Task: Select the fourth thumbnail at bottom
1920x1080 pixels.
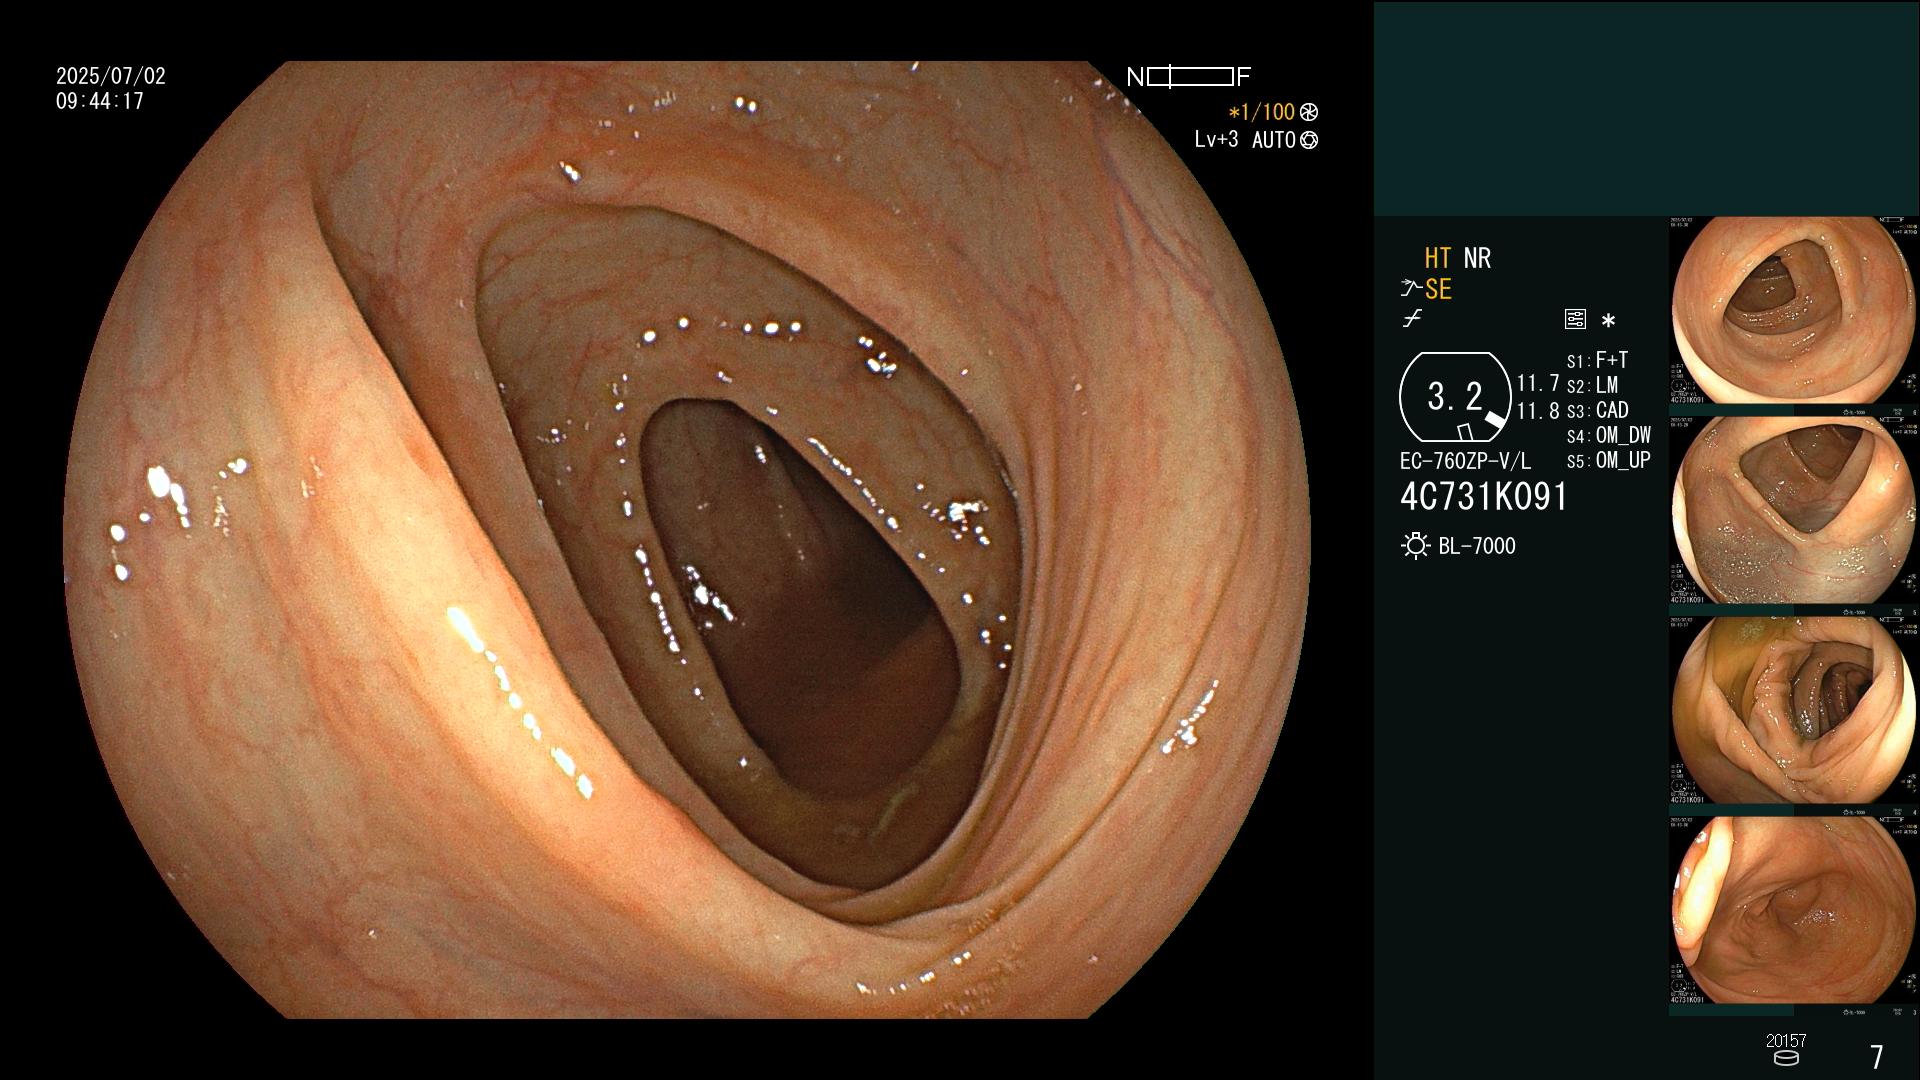Action: [1794, 910]
